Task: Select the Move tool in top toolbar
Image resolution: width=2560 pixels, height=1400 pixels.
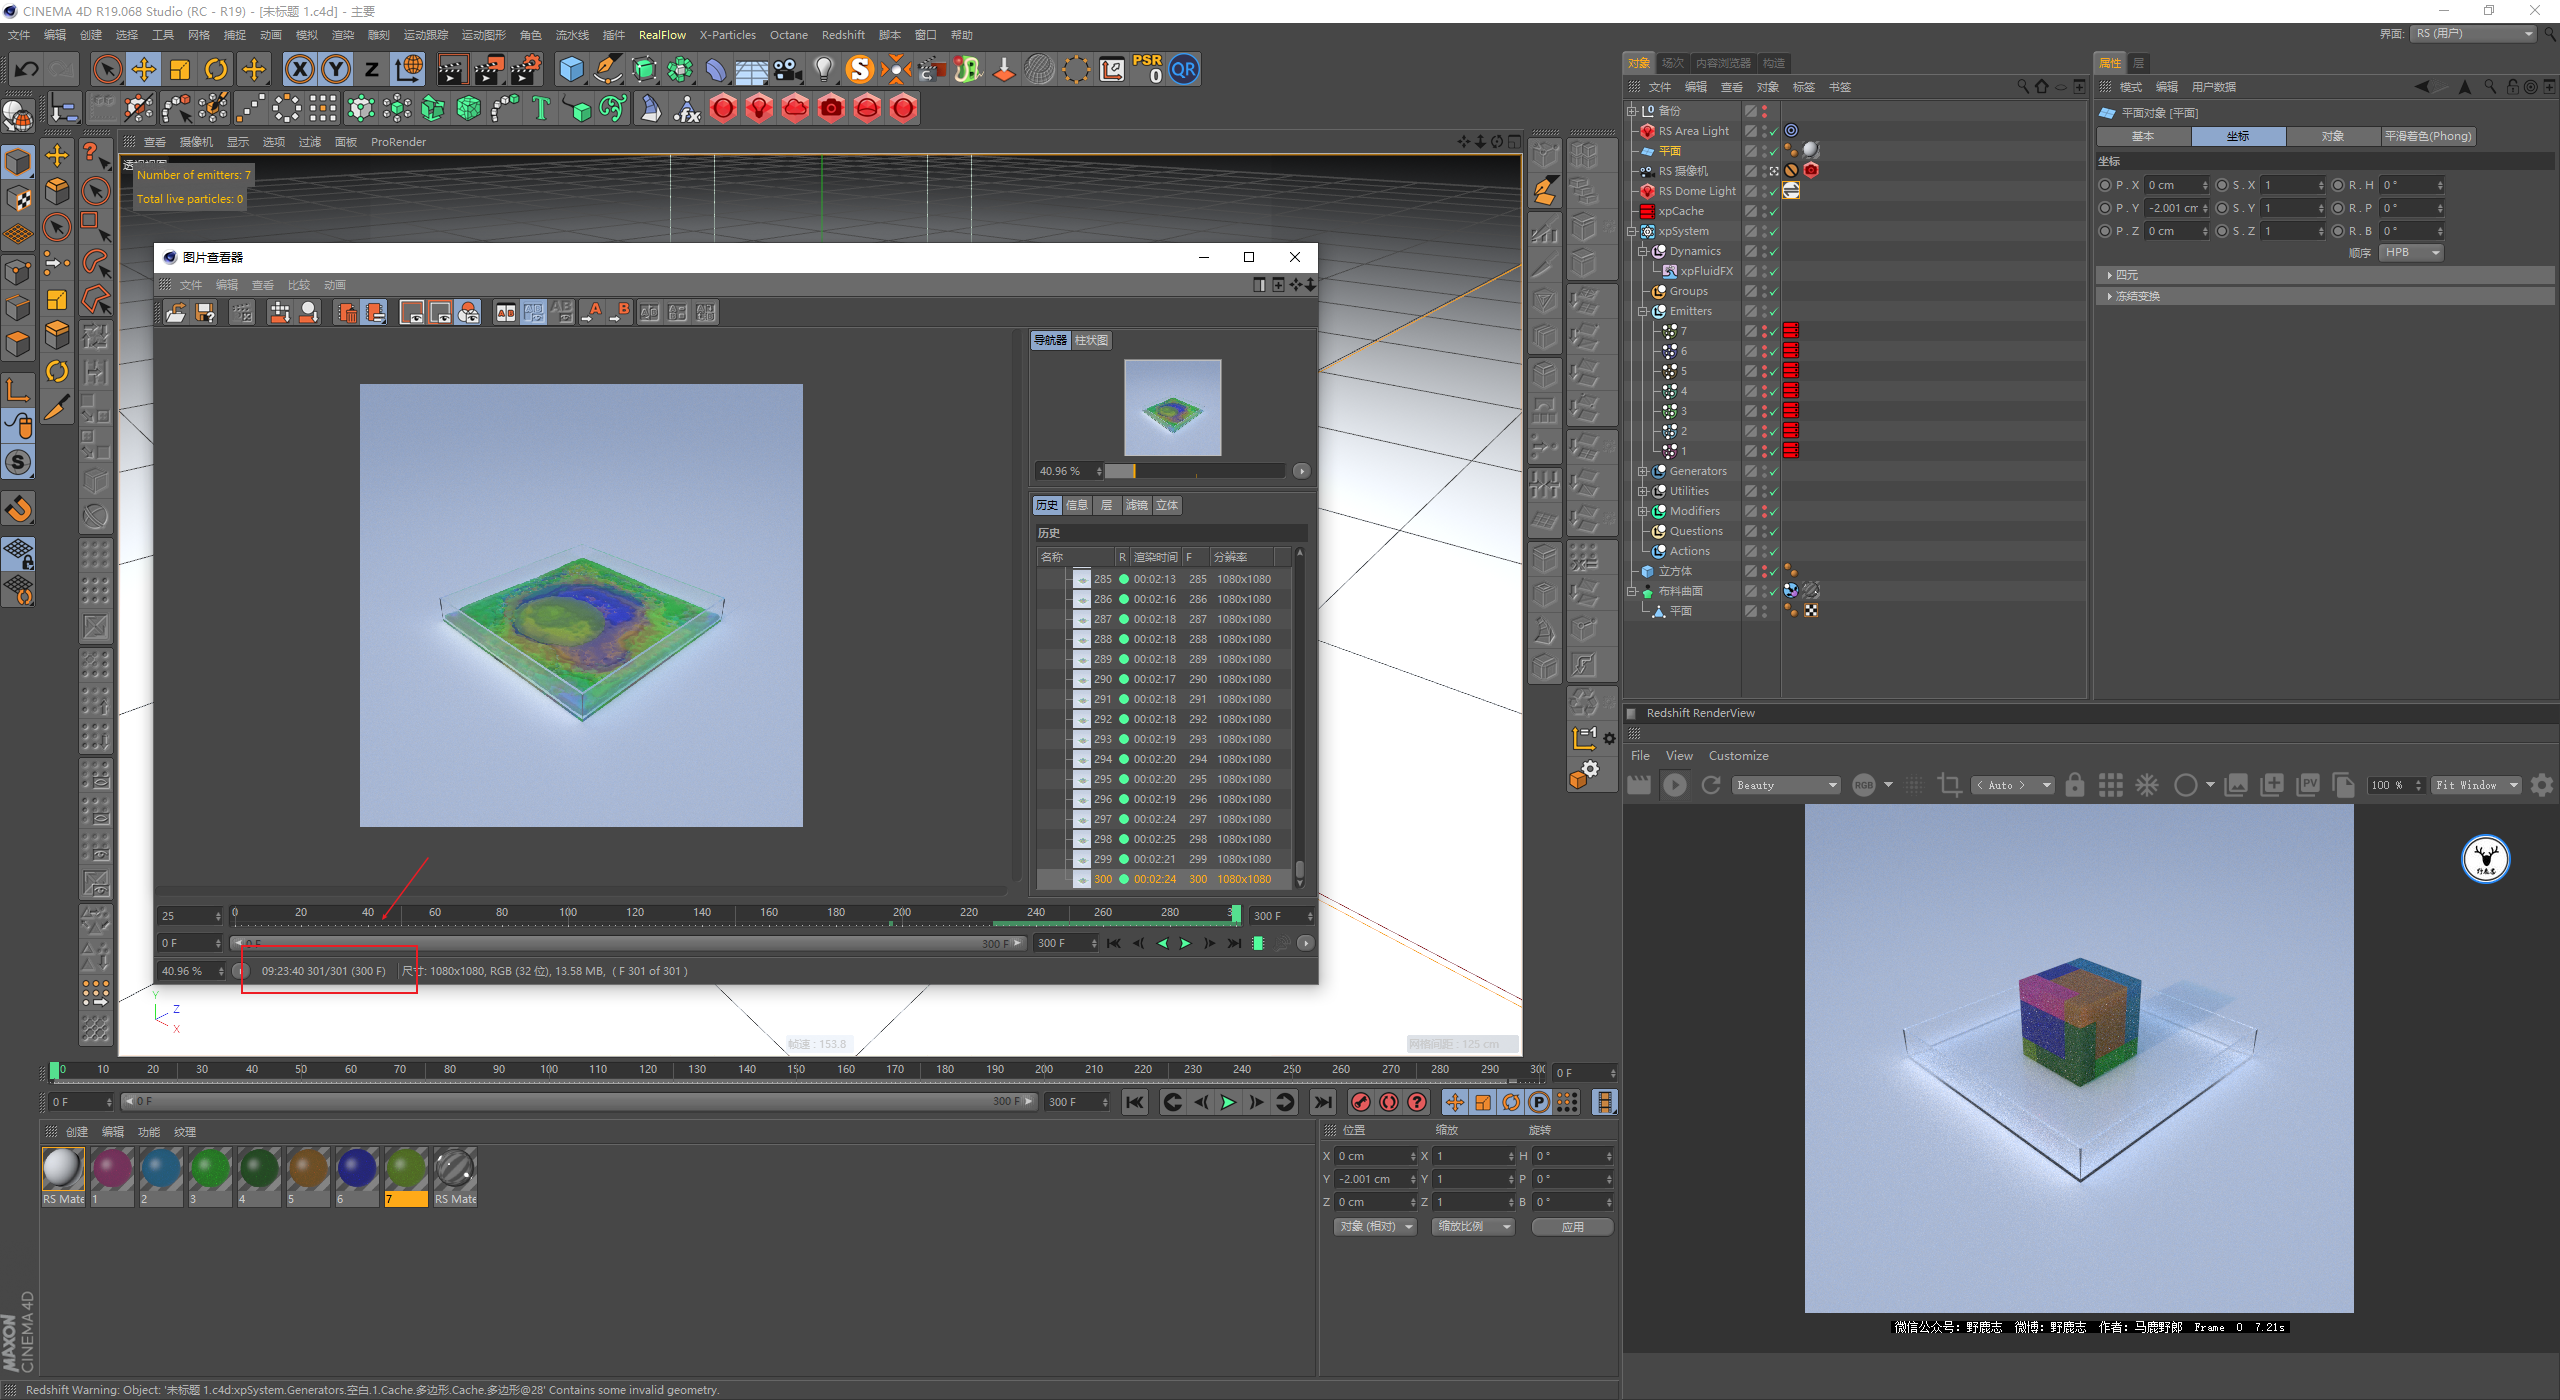Action: pyautogui.click(x=144, y=69)
